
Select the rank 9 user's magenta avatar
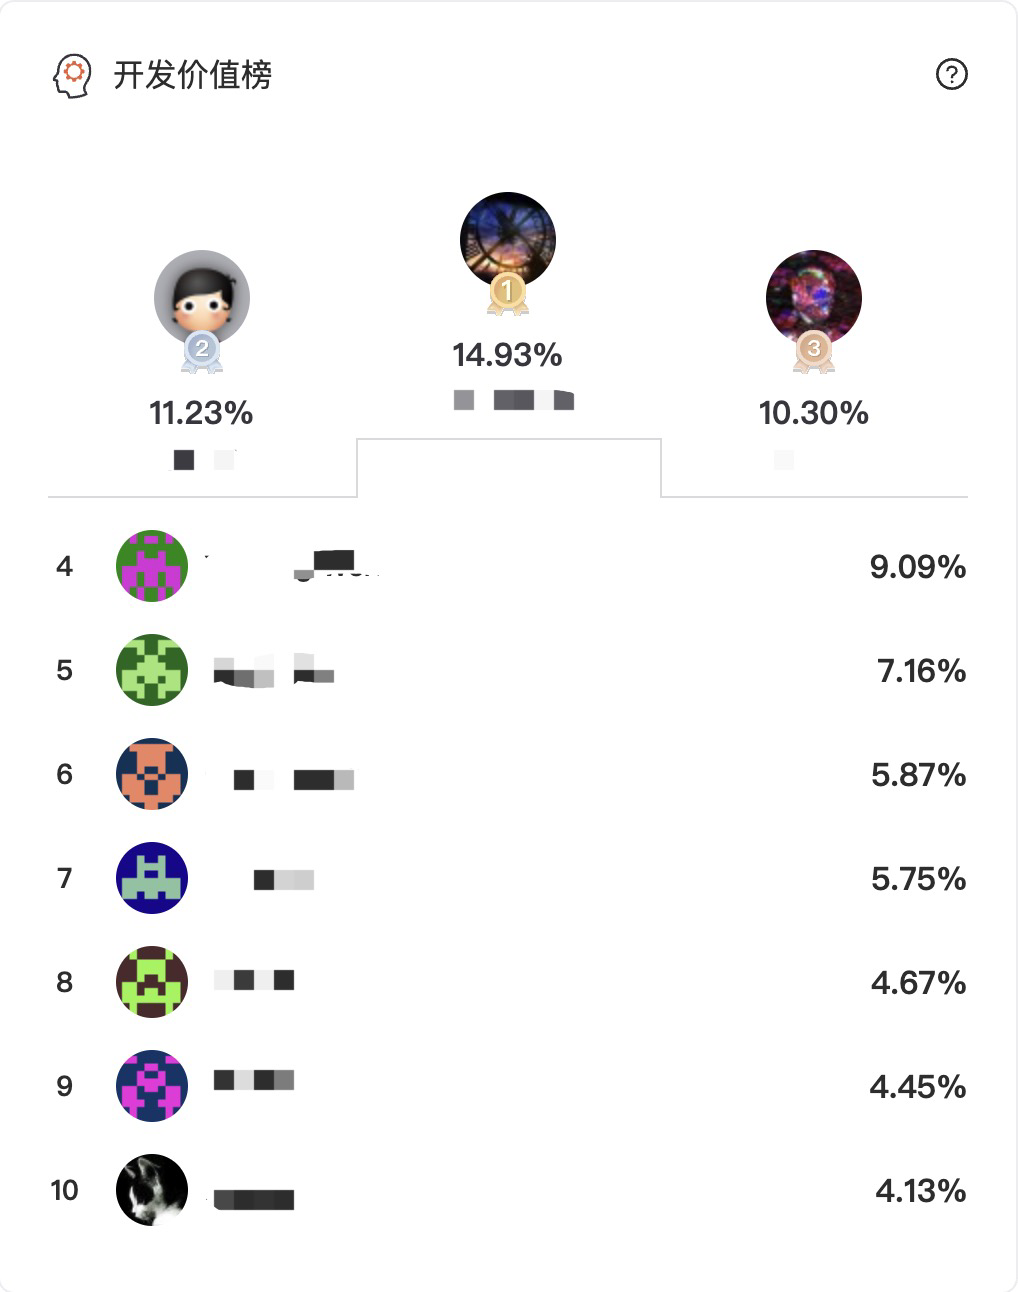(152, 1086)
